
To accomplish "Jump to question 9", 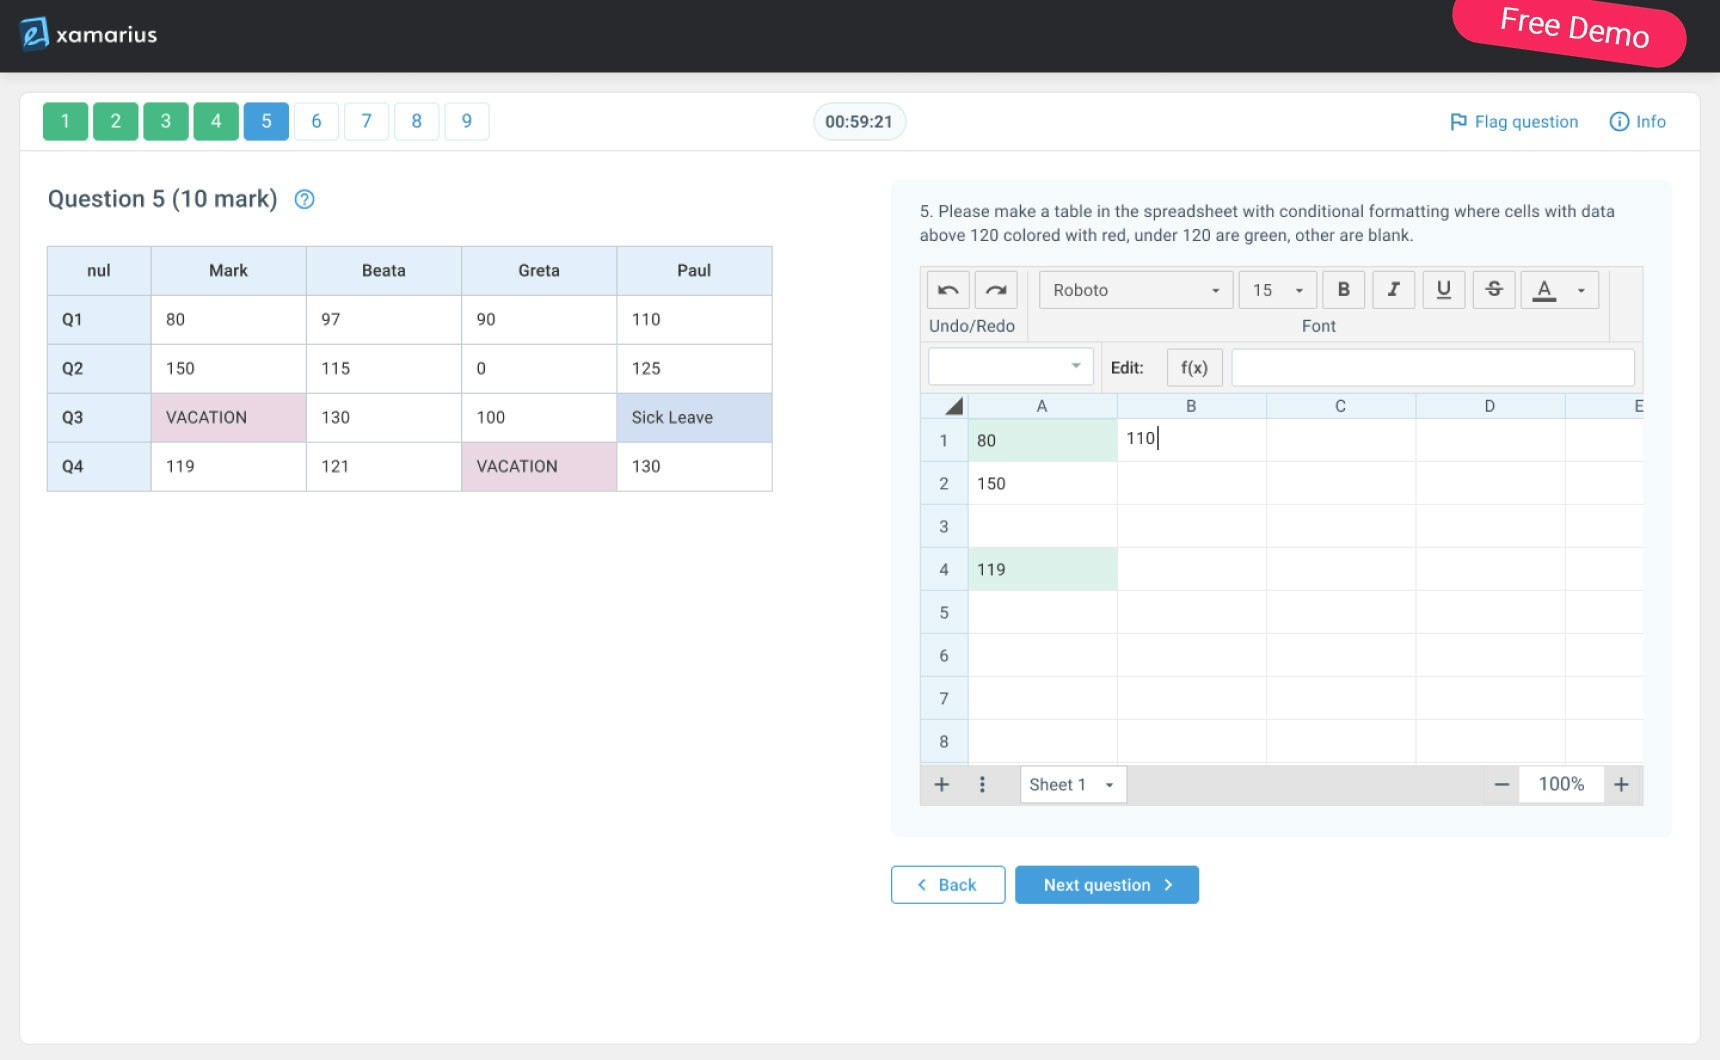I will [466, 121].
